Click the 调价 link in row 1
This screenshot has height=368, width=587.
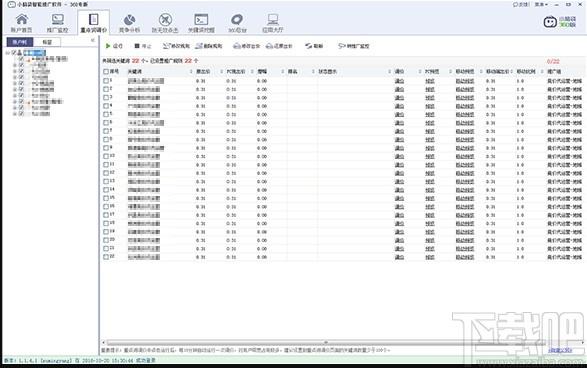(399, 81)
